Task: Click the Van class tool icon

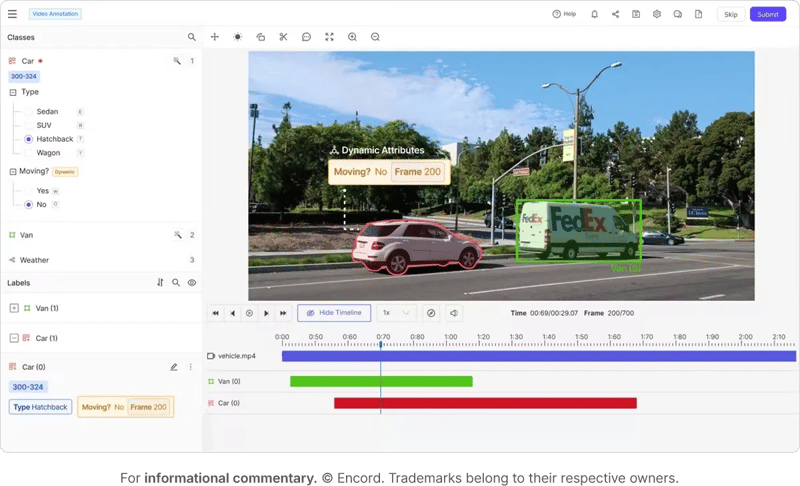Action: (x=178, y=235)
